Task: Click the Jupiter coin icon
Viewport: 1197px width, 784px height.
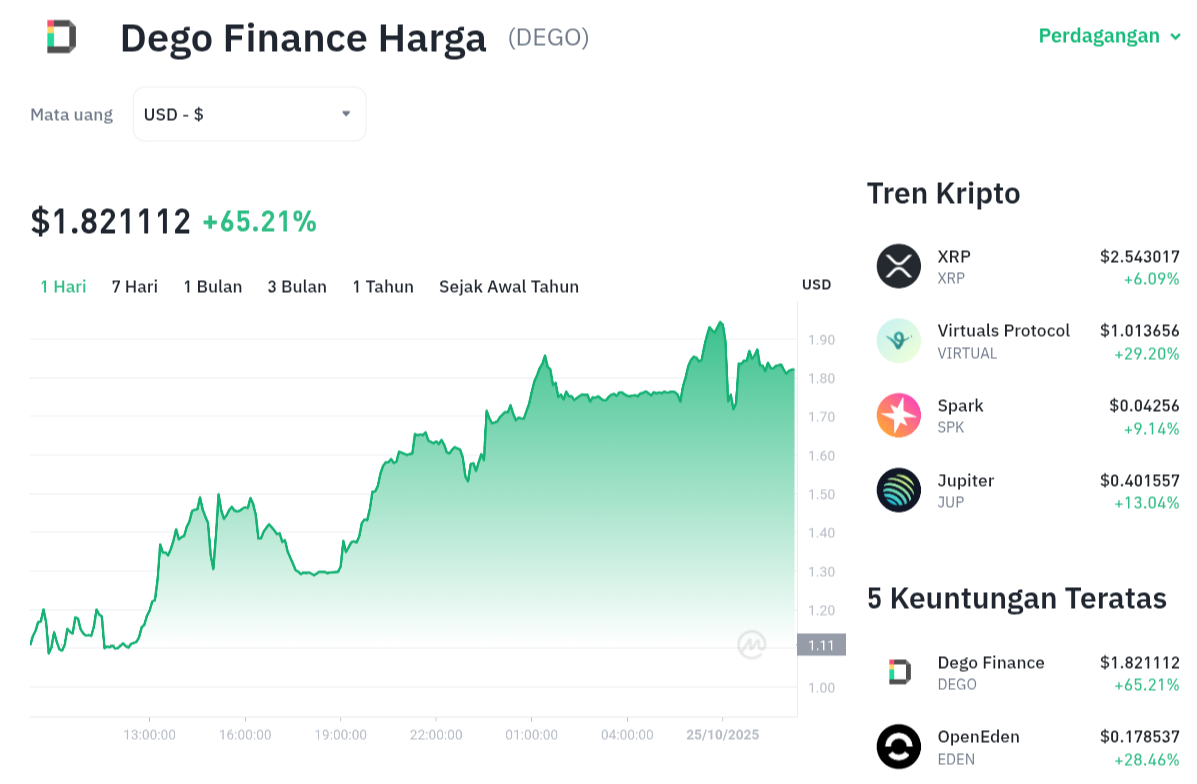Action: (x=898, y=491)
